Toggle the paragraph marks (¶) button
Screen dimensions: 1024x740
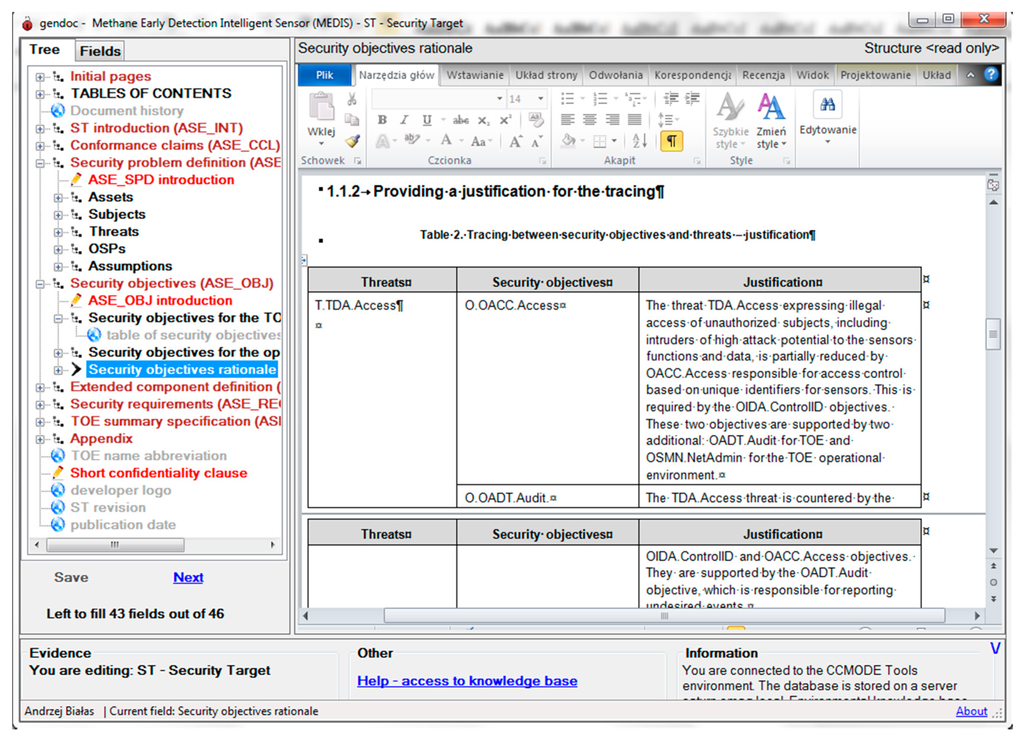click(x=671, y=141)
